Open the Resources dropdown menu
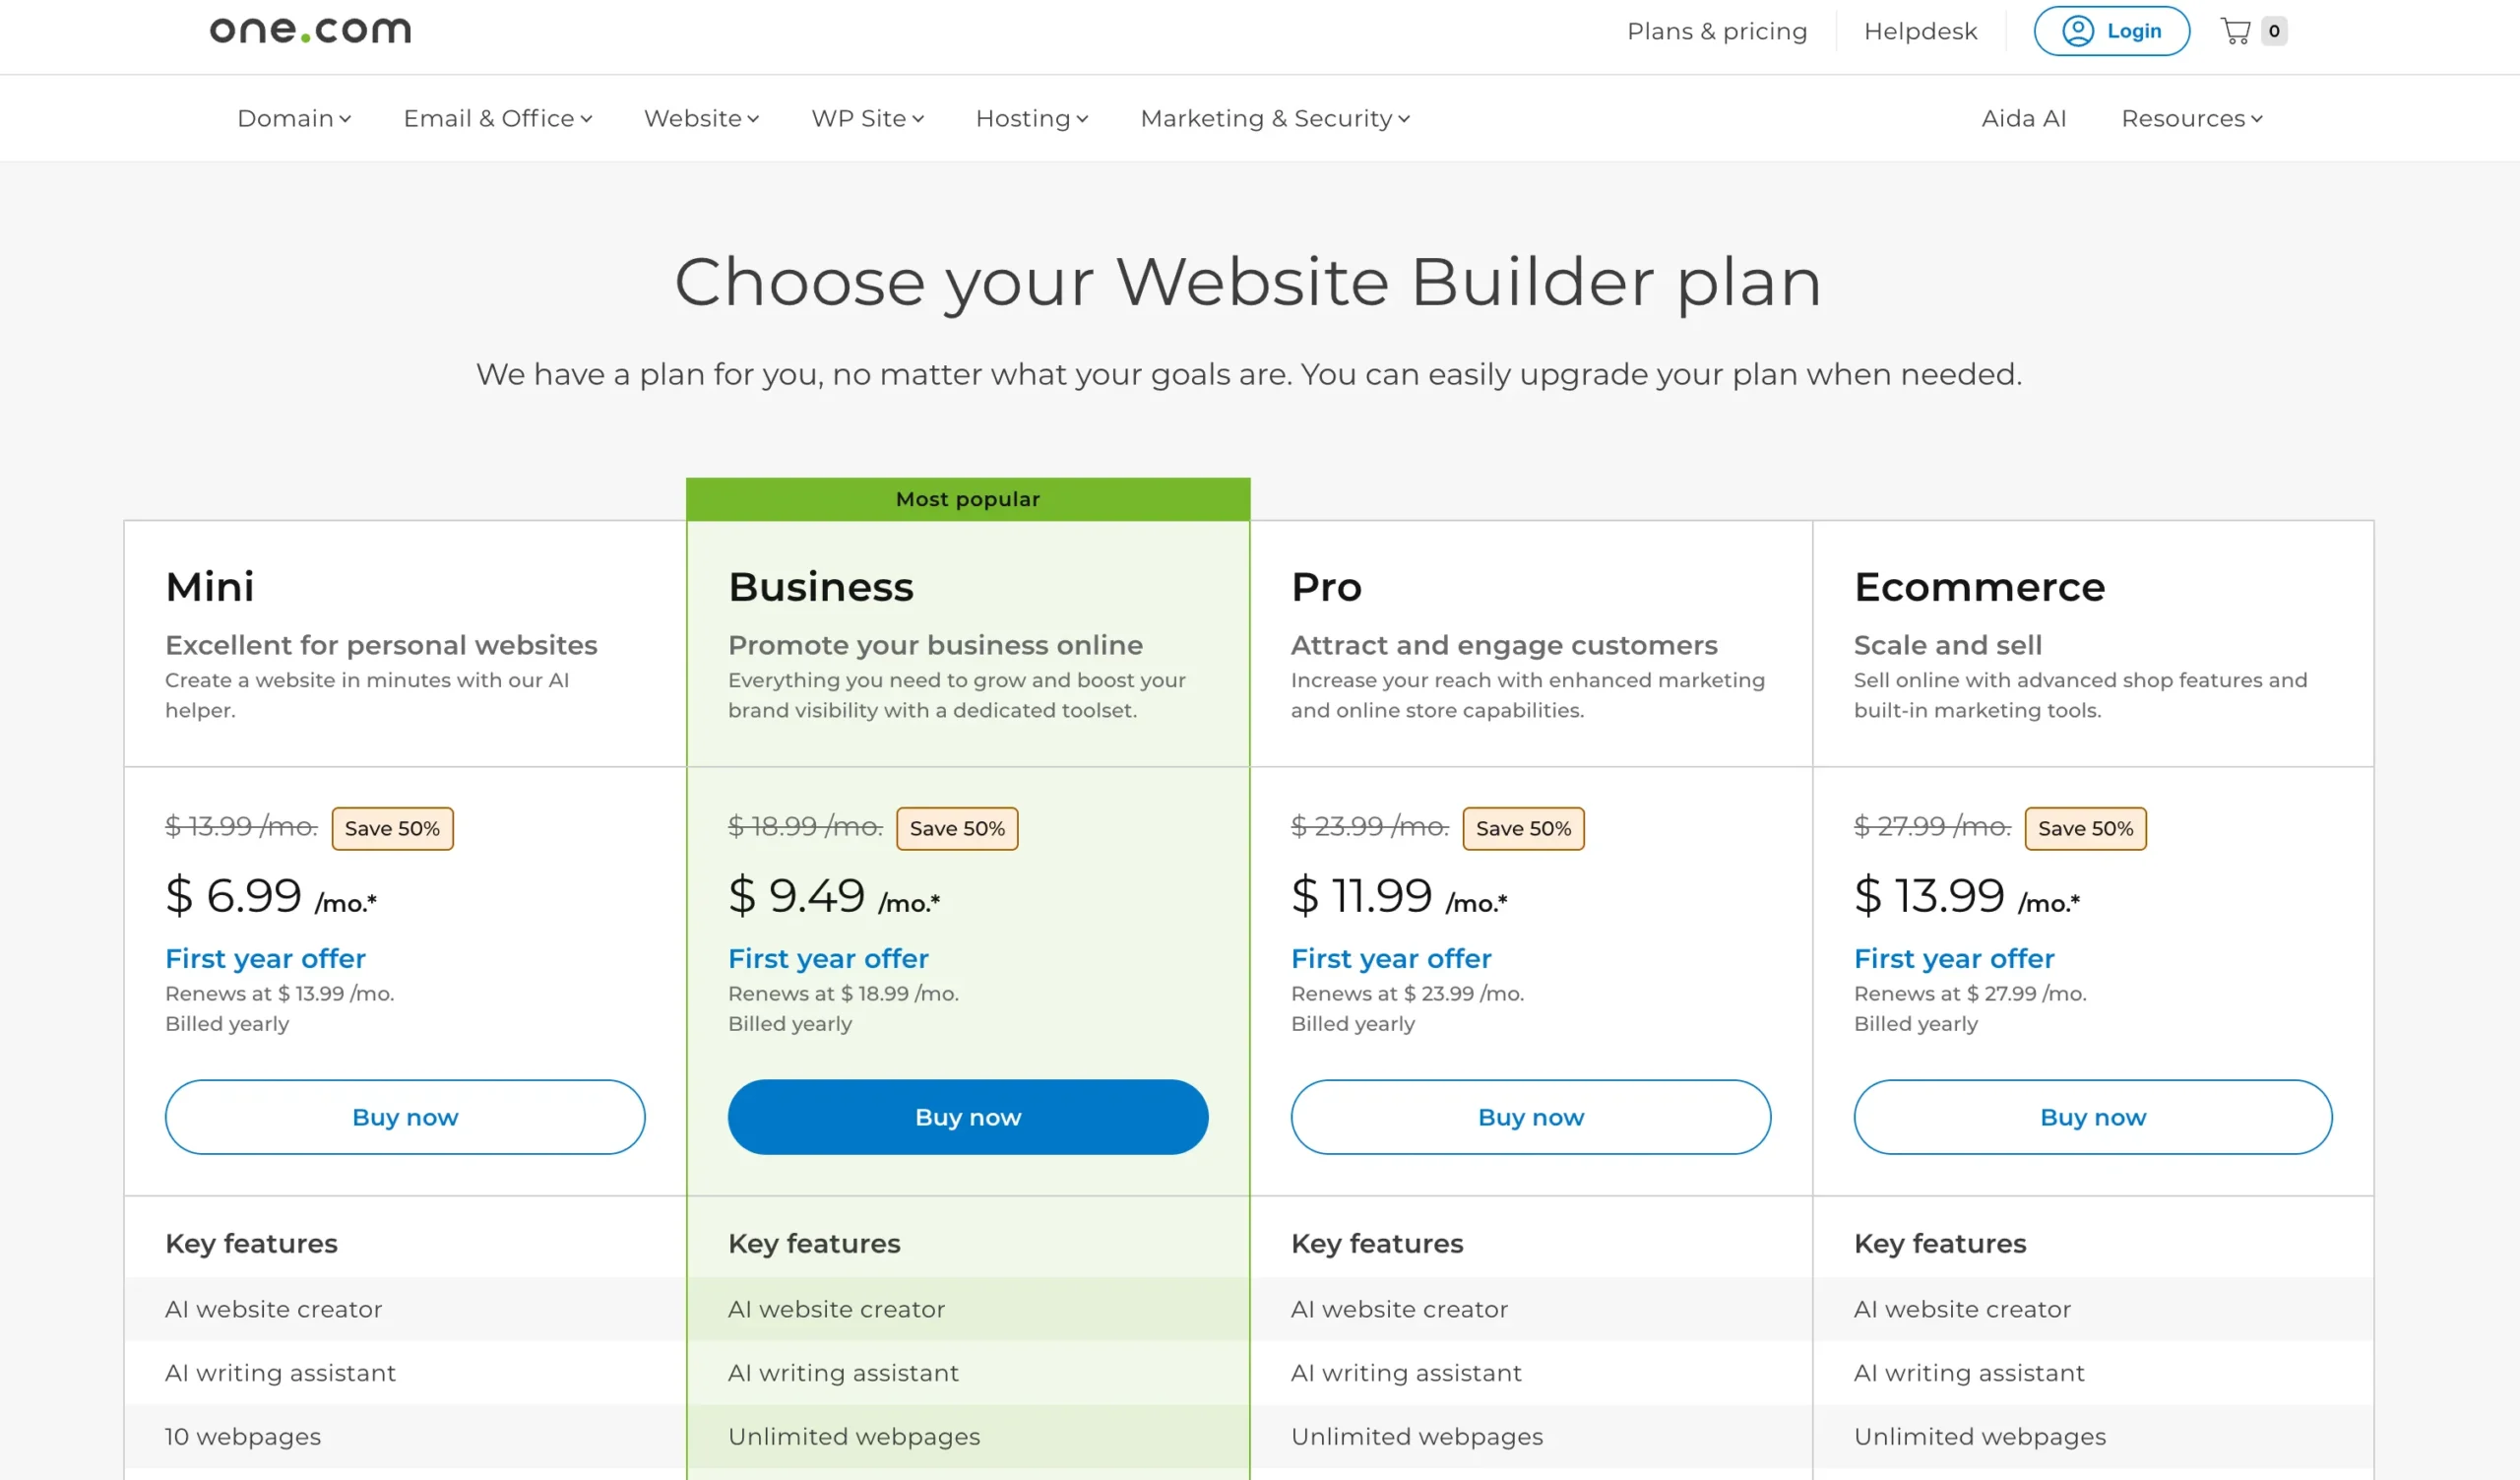The image size is (2520, 1480). tap(2191, 118)
